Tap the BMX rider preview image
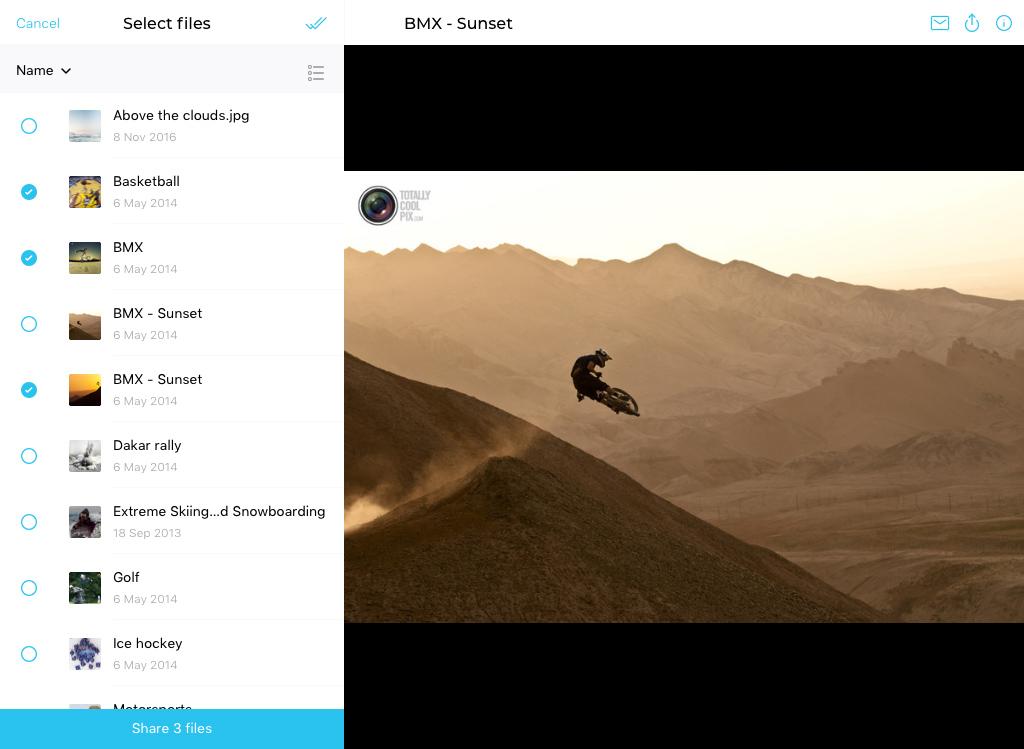The image size is (1024, 749). (684, 396)
